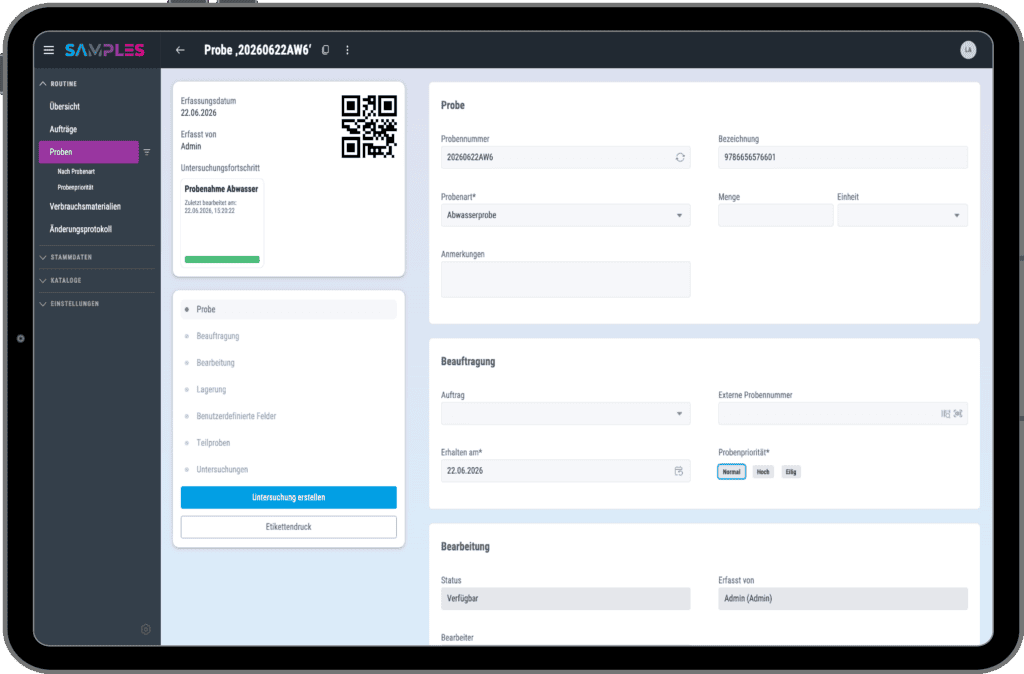Viewport: 1024px width, 674px height.
Task: Click the barcode icon in Externe Probennummer
Action: (x=945, y=413)
